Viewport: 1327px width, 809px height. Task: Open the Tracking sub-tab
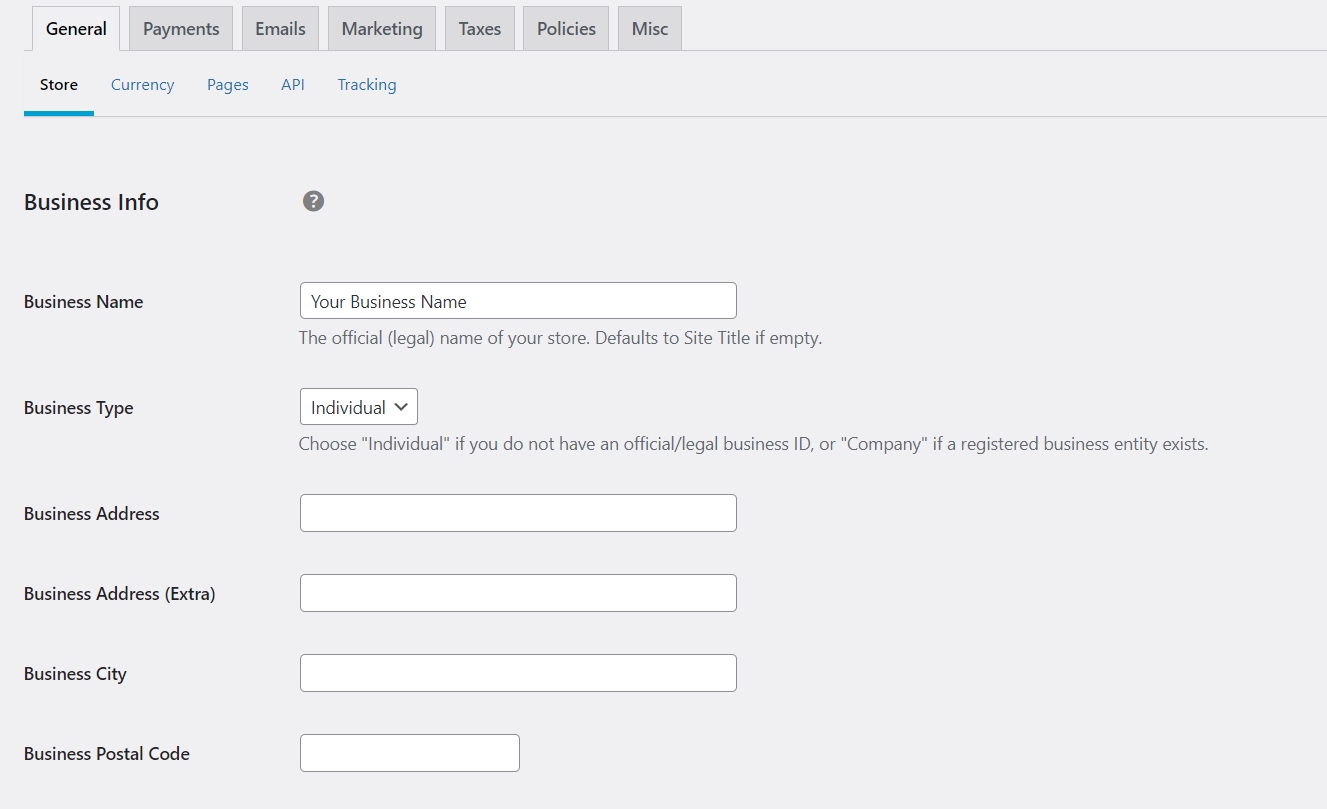coord(367,85)
